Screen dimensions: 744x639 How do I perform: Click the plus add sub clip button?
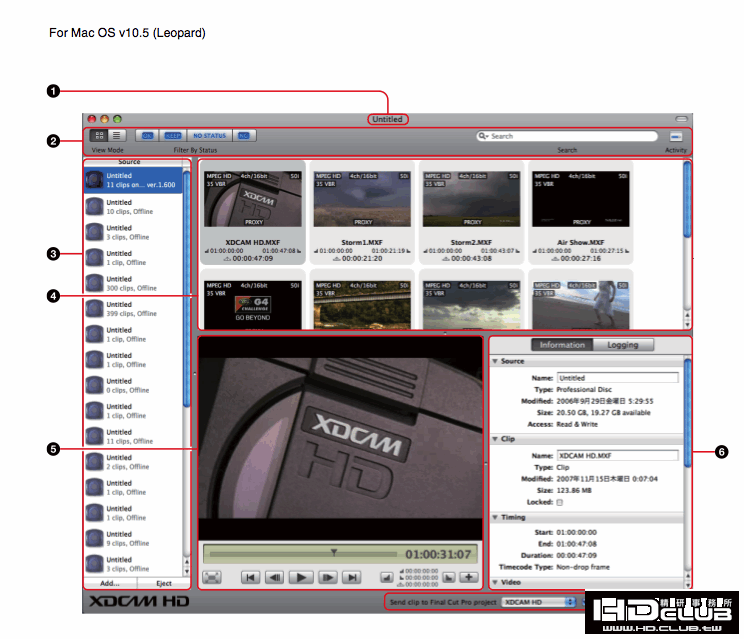pos(469,577)
